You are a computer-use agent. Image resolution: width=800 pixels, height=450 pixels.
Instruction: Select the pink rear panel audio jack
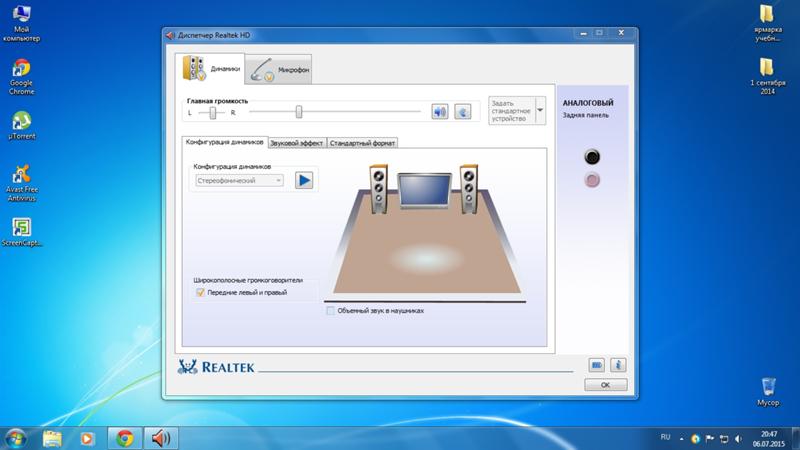(x=592, y=180)
